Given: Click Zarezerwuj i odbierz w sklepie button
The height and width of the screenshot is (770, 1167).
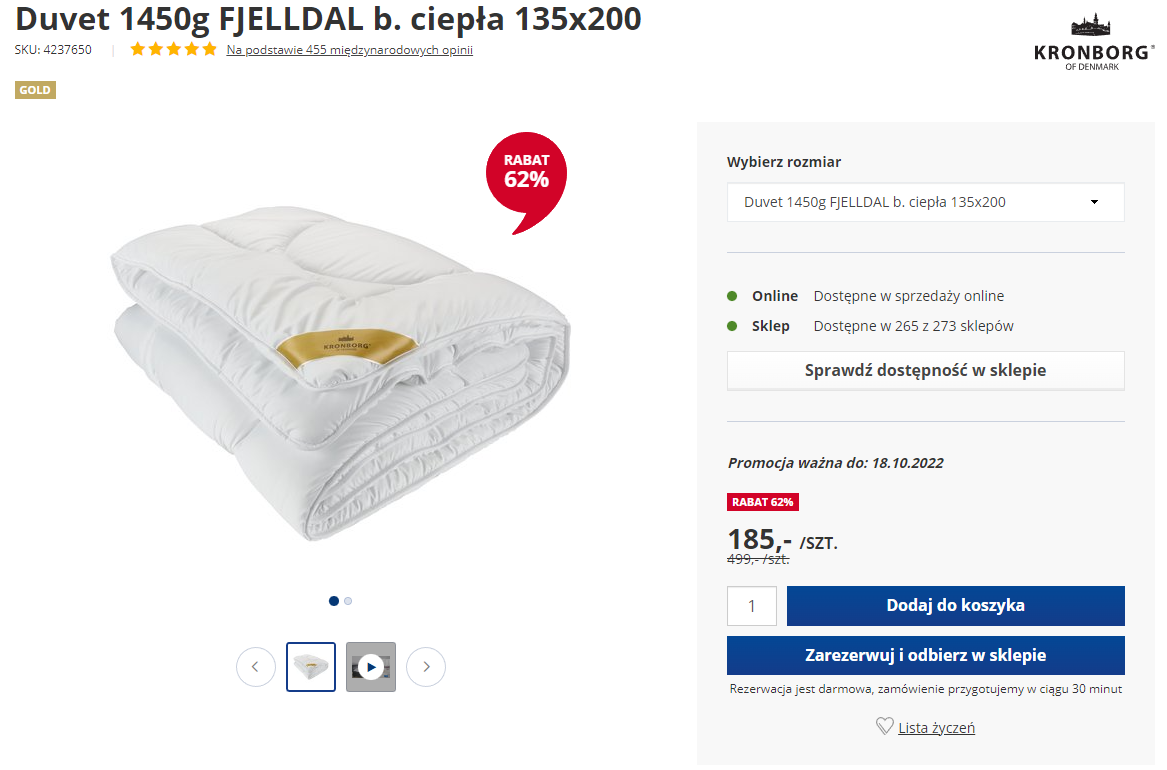Looking at the screenshot, I should (x=925, y=656).
